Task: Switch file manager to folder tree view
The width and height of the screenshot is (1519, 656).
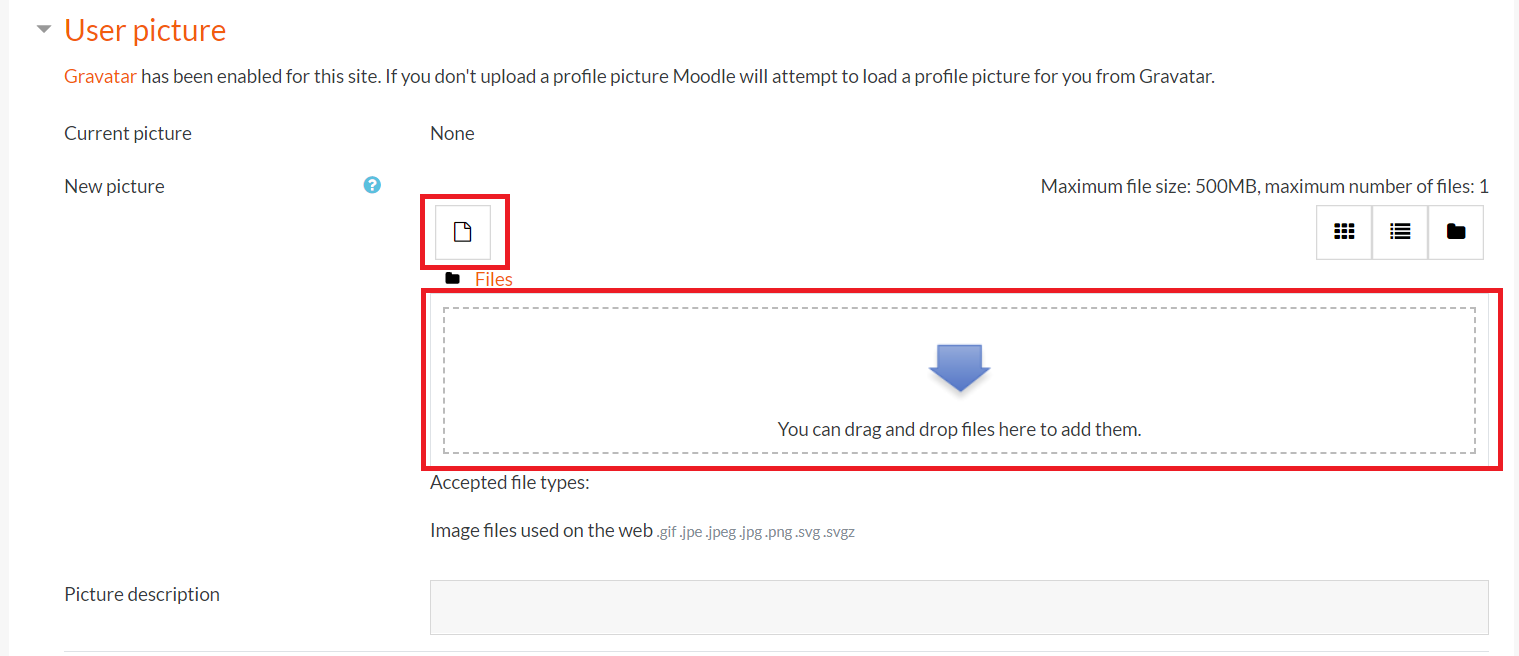Action: (x=1456, y=232)
